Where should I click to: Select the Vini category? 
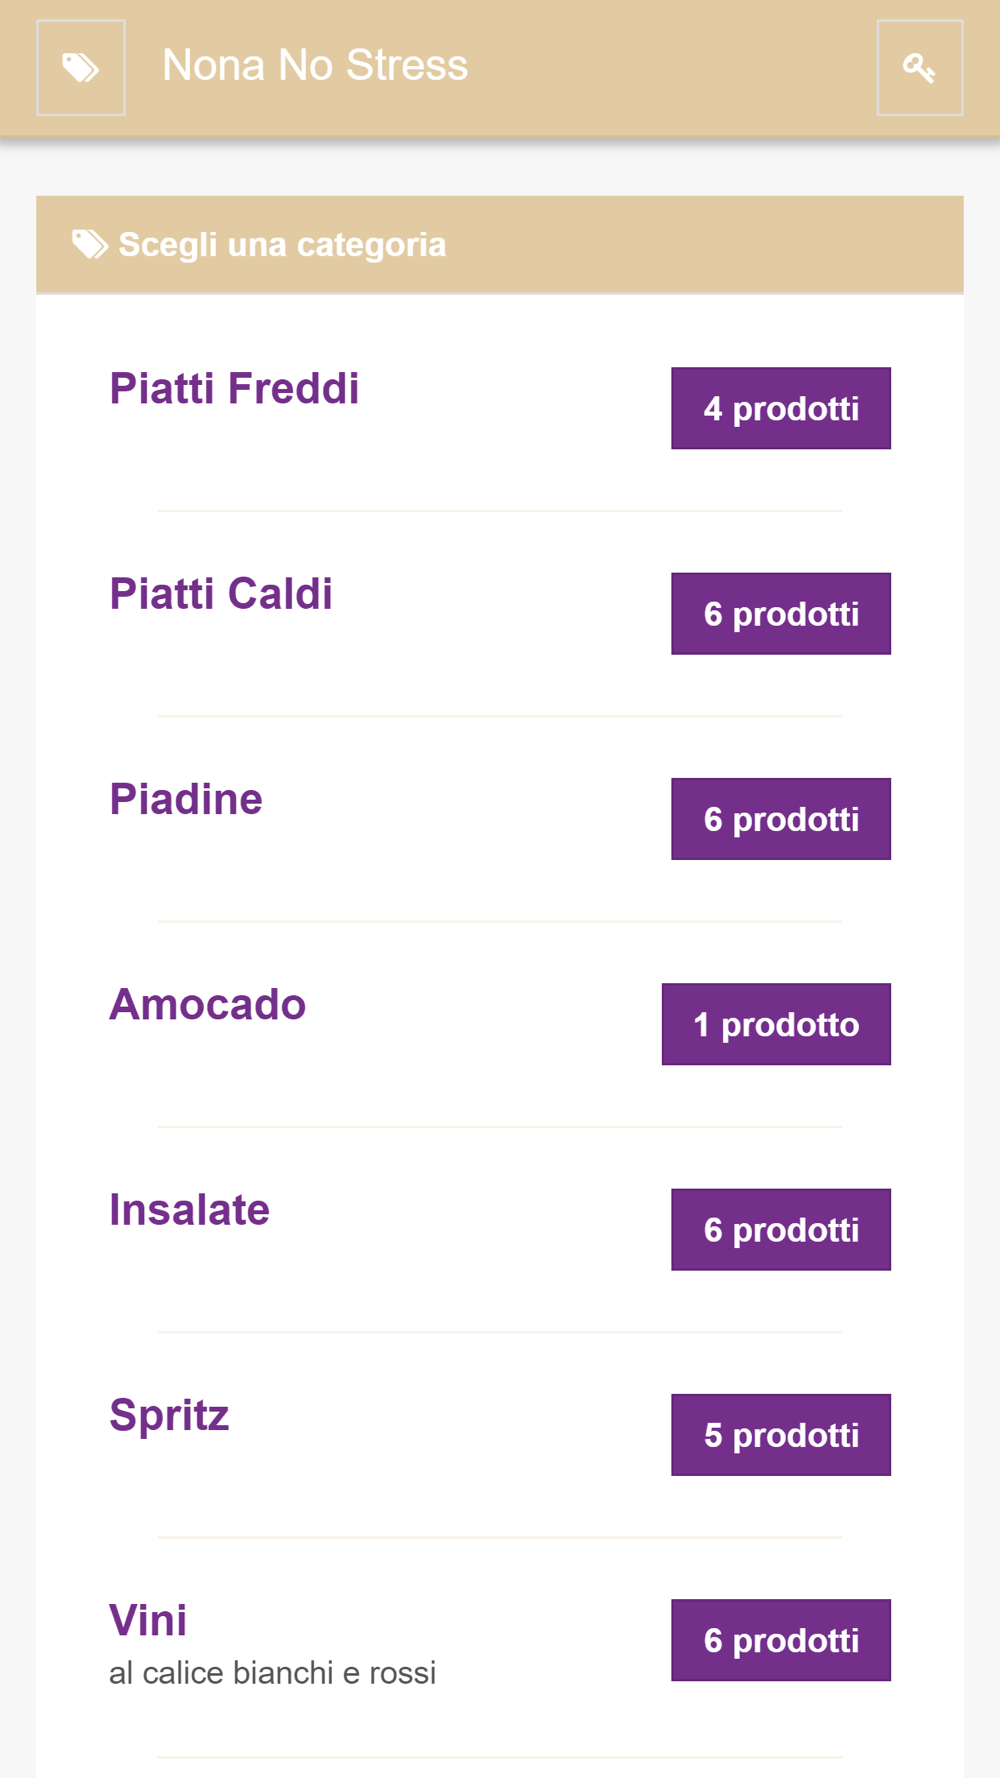tap(148, 1620)
